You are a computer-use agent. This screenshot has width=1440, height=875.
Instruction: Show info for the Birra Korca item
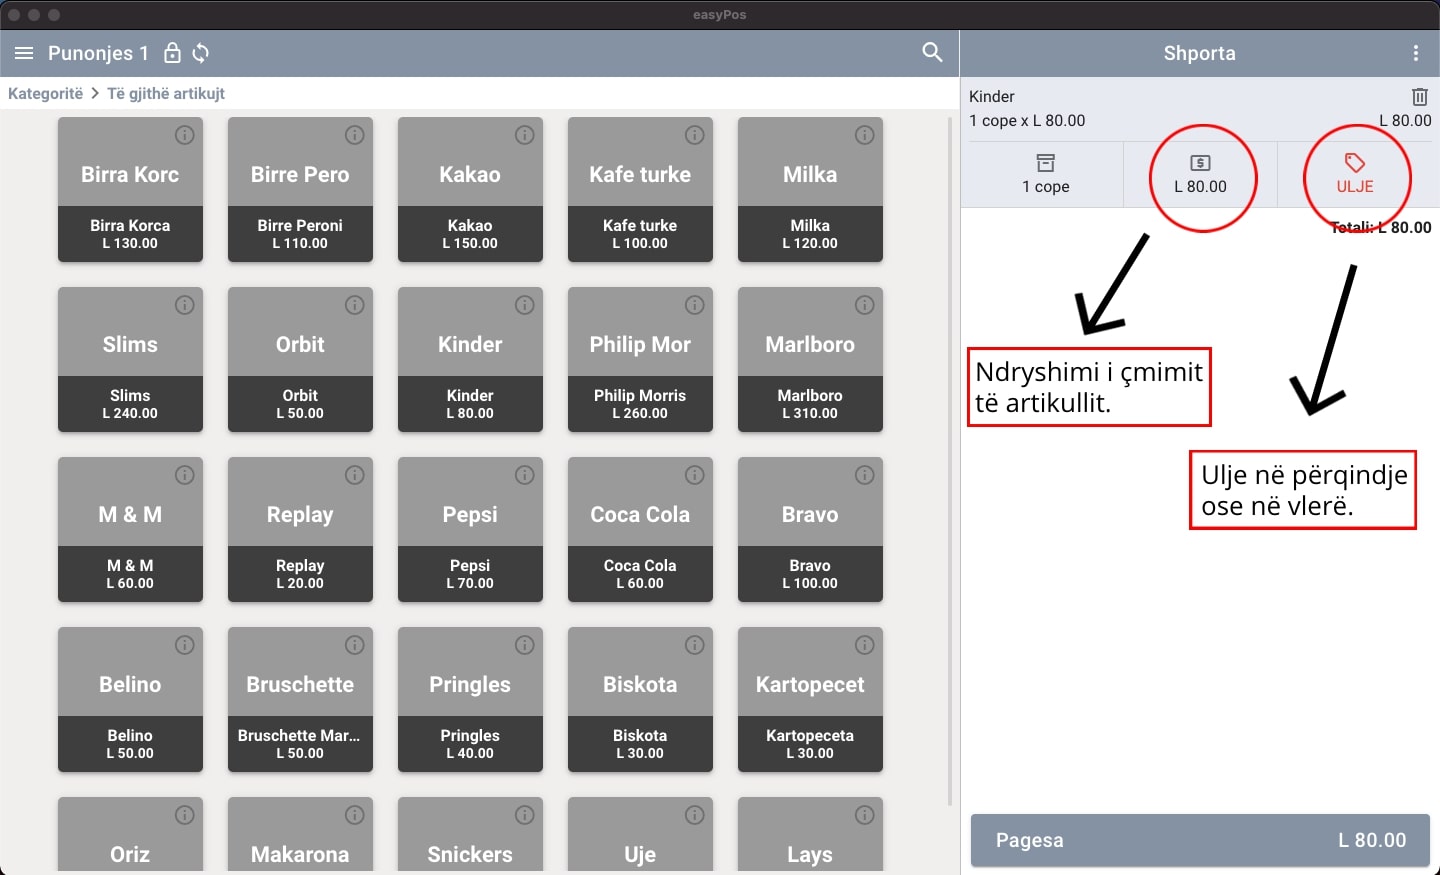[x=185, y=135]
